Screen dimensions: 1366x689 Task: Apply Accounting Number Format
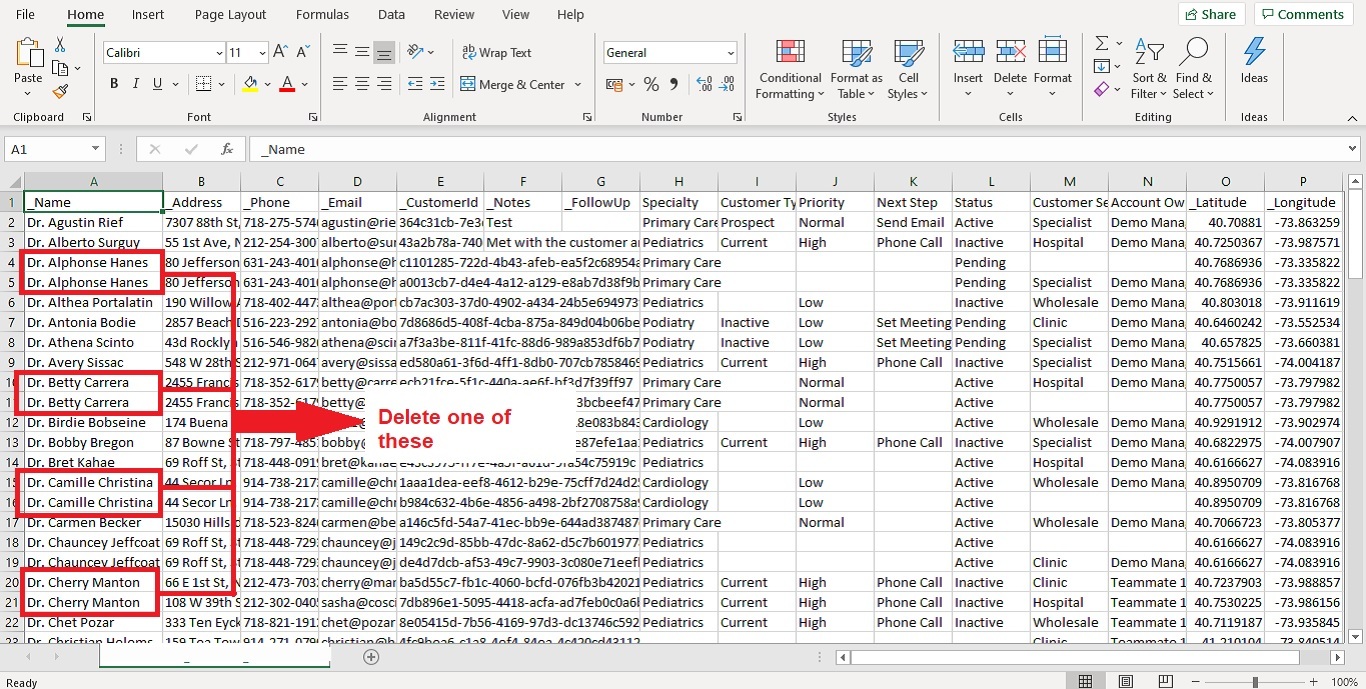click(615, 84)
